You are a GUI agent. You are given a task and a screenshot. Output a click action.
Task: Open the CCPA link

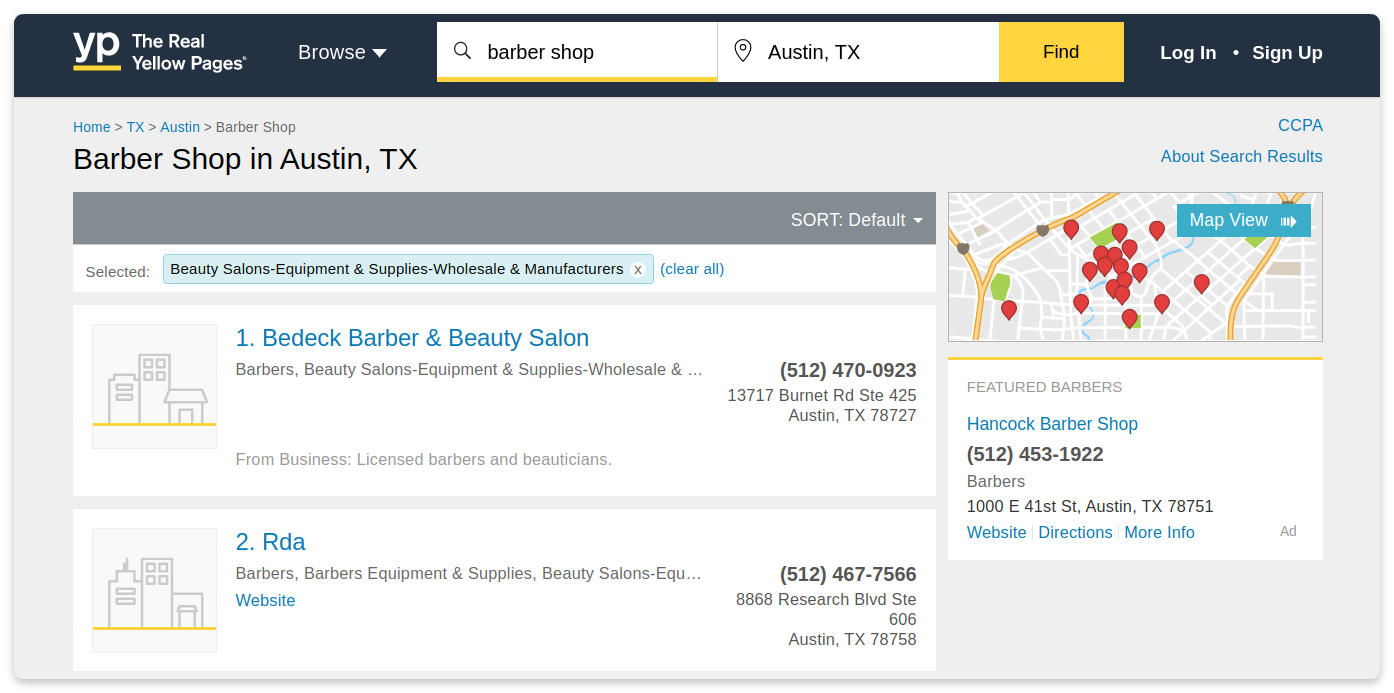1300,125
